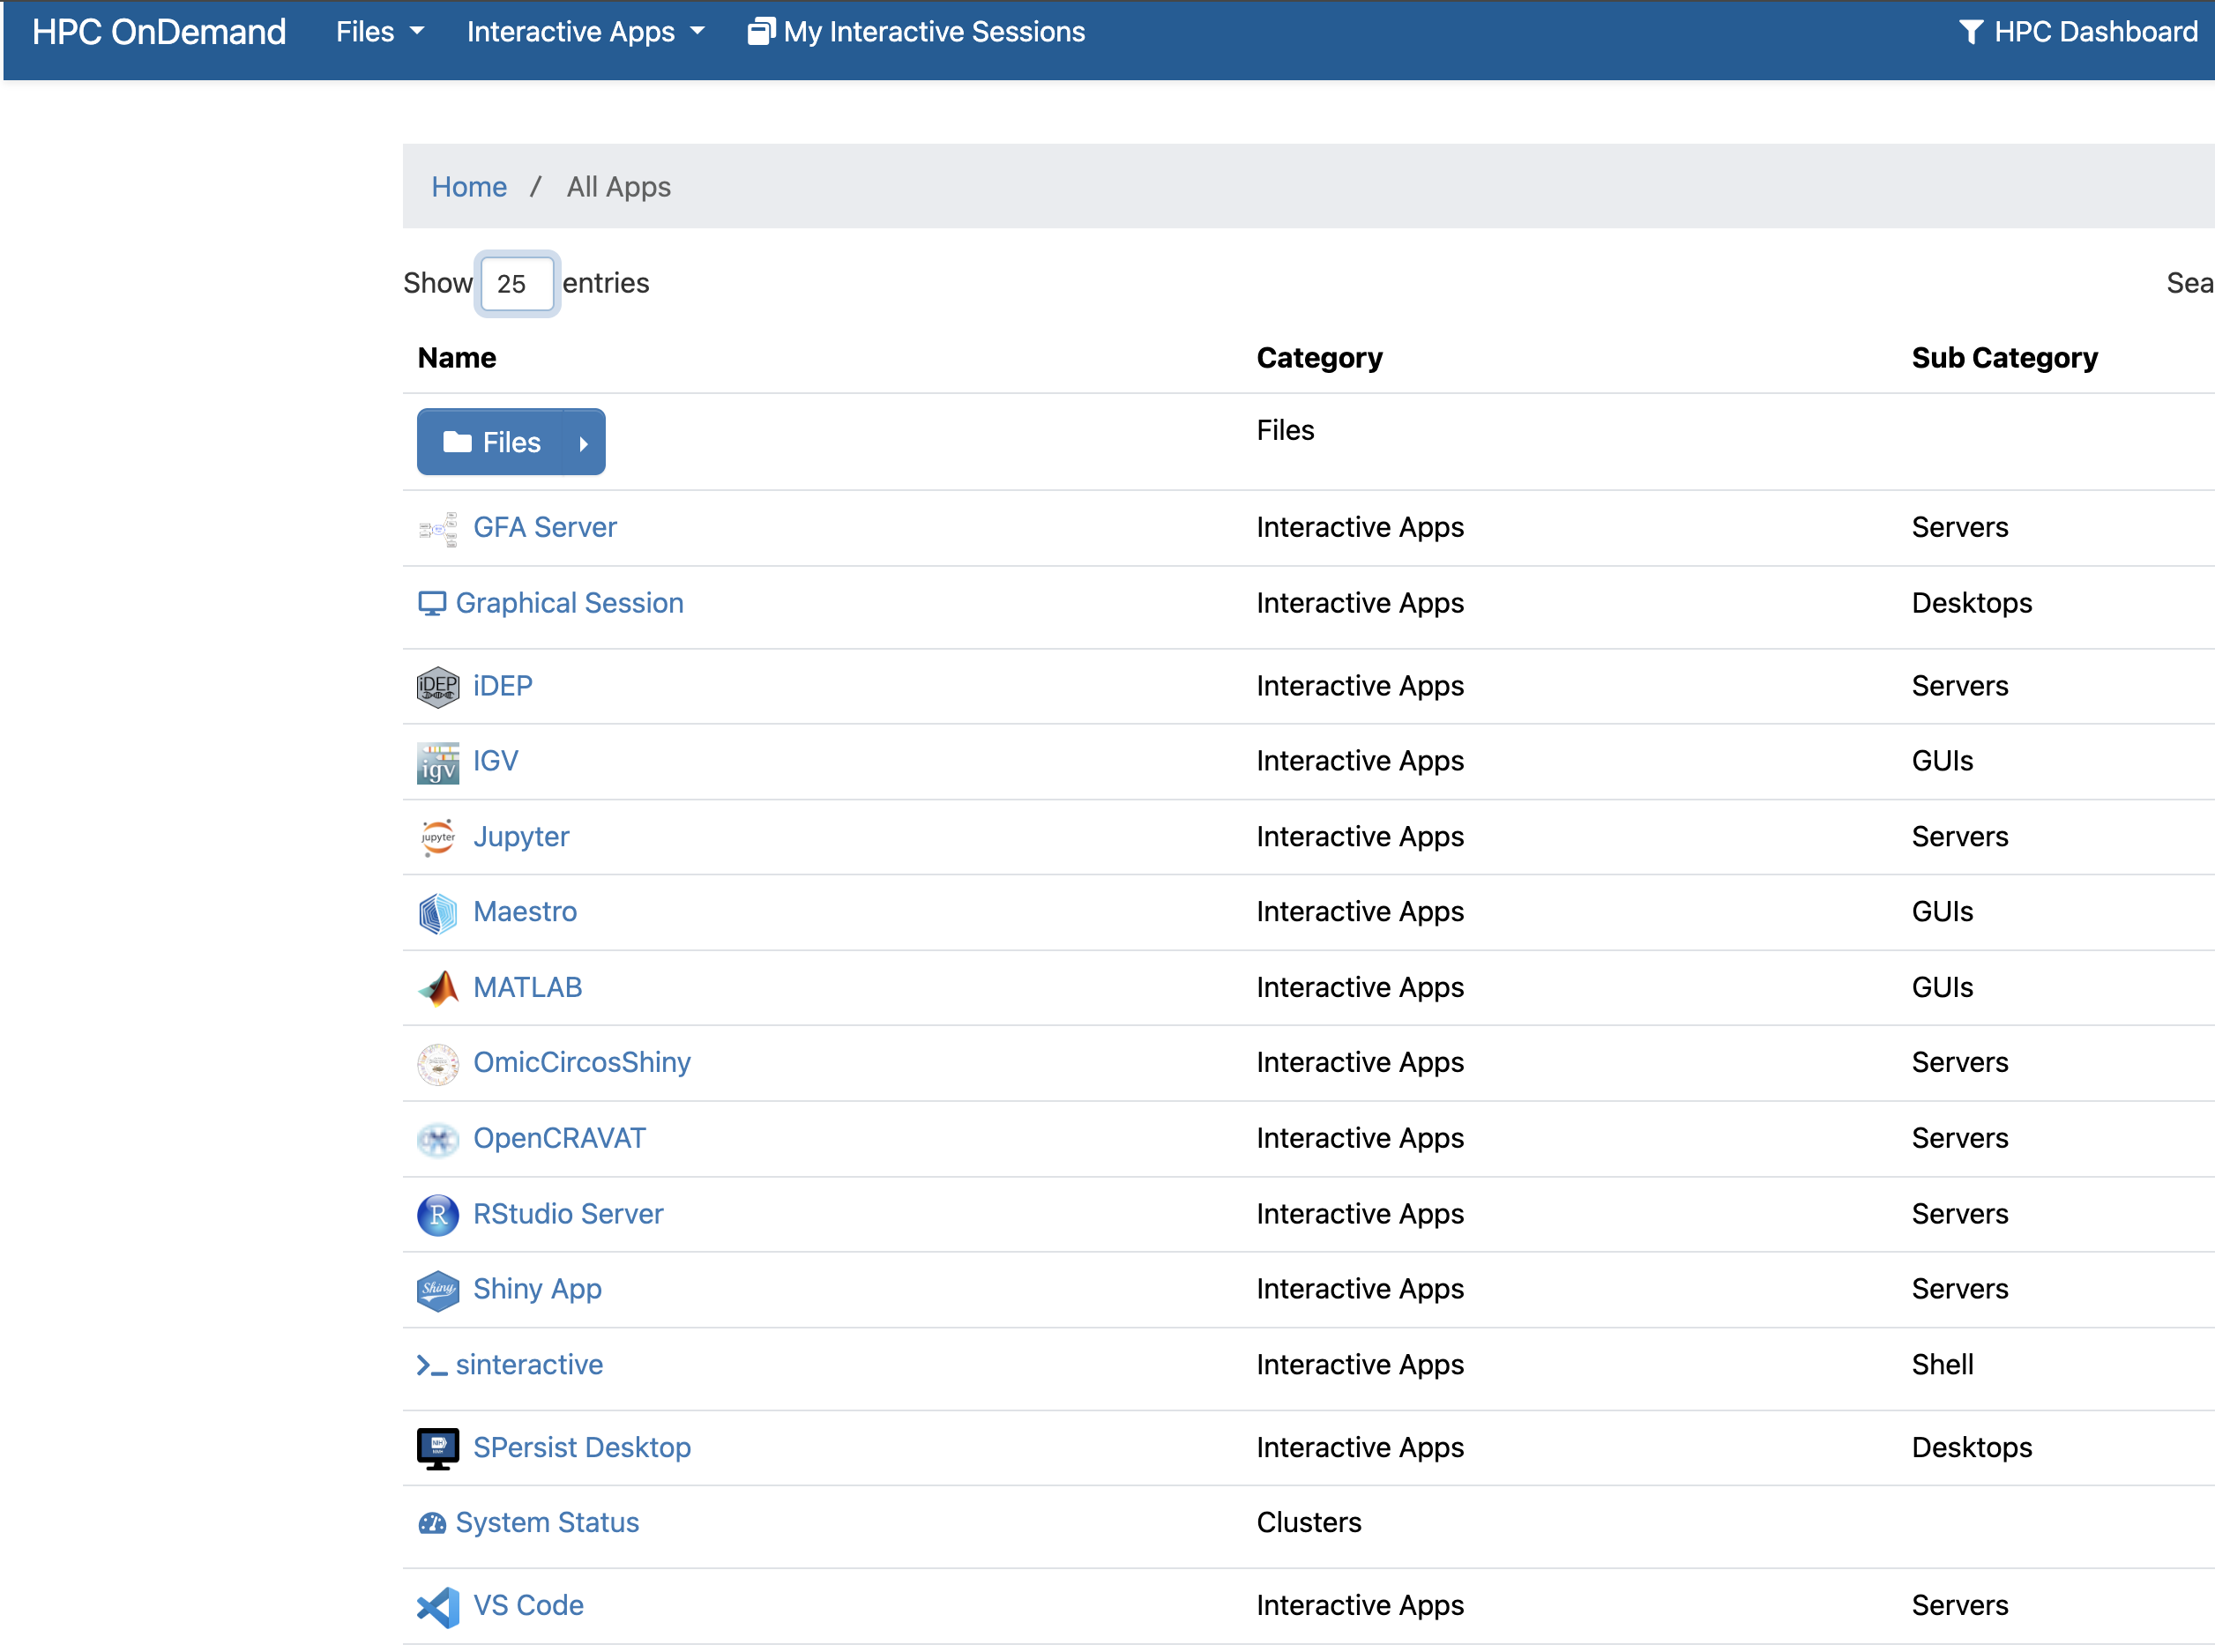
Task: Launch the Jupyter app link
Action: pyautogui.click(x=521, y=838)
